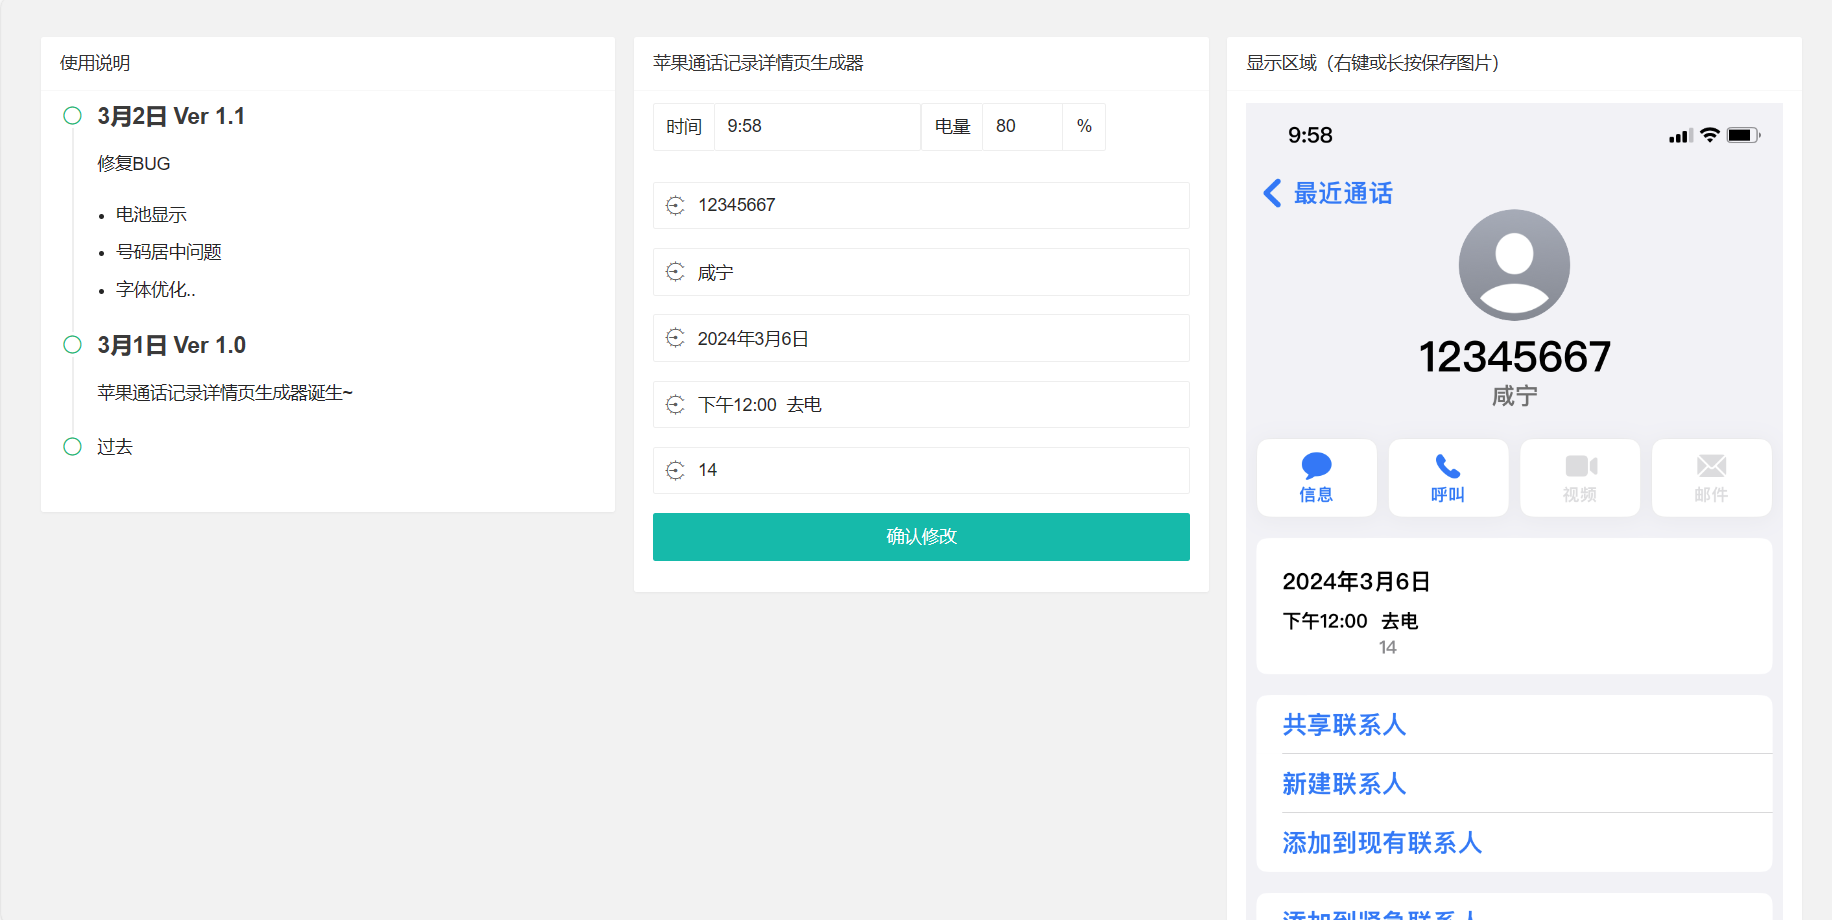Click 2024年3月6日 in the call record card
The height and width of the screenshot is (920, 1832).
tap(1357, 582)
